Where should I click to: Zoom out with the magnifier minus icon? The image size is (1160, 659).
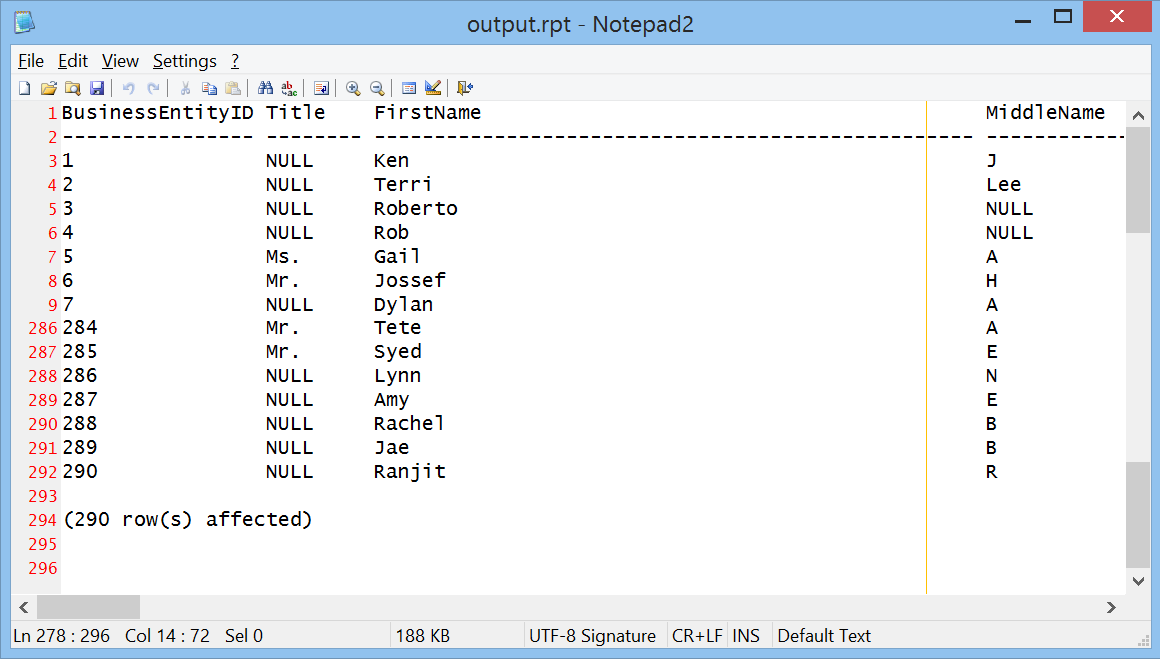click(377, 88)
